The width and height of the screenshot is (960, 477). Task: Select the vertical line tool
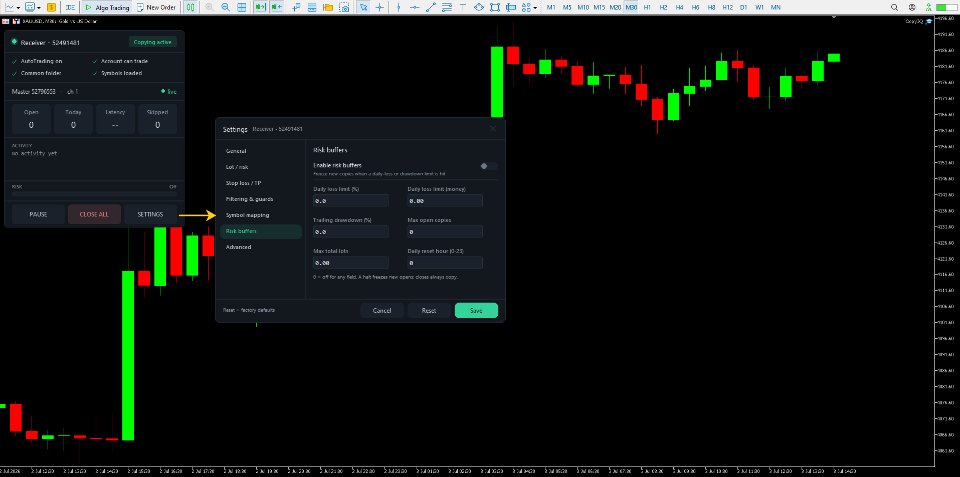point(399,7)
